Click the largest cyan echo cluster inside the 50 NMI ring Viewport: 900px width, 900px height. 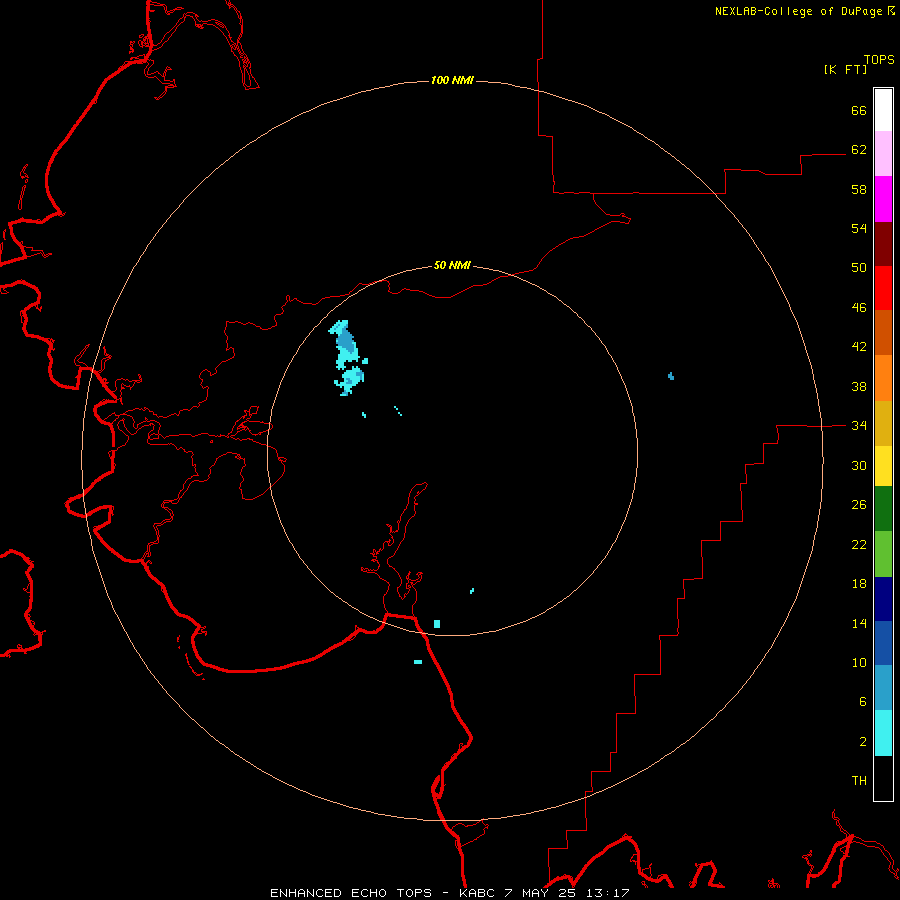(x=347, y=357)
